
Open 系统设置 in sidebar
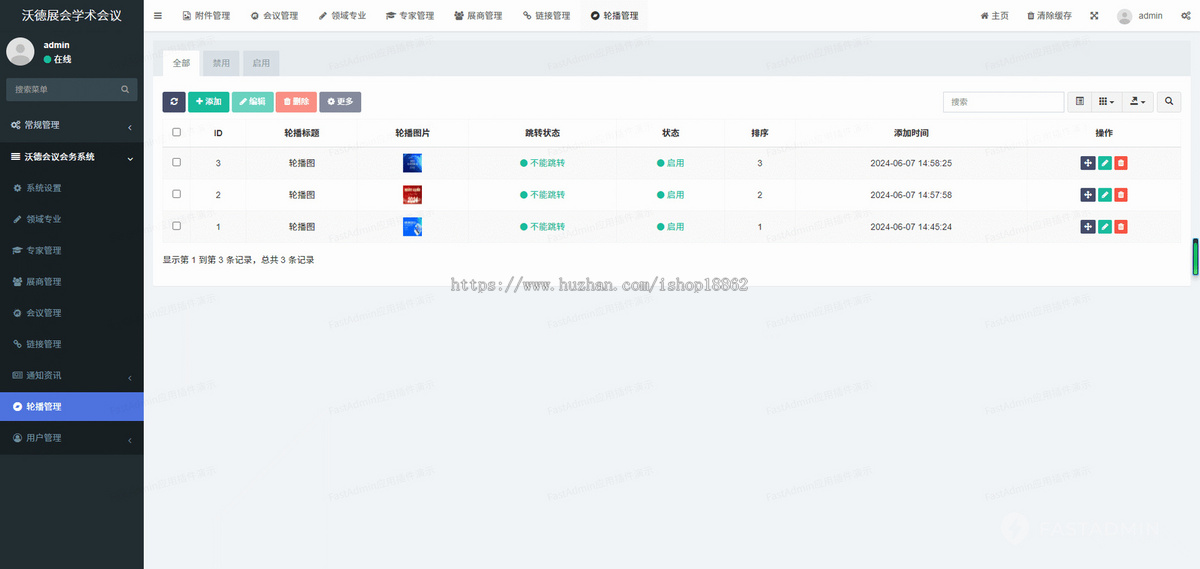pyautogui.click(x=72, y=188)
